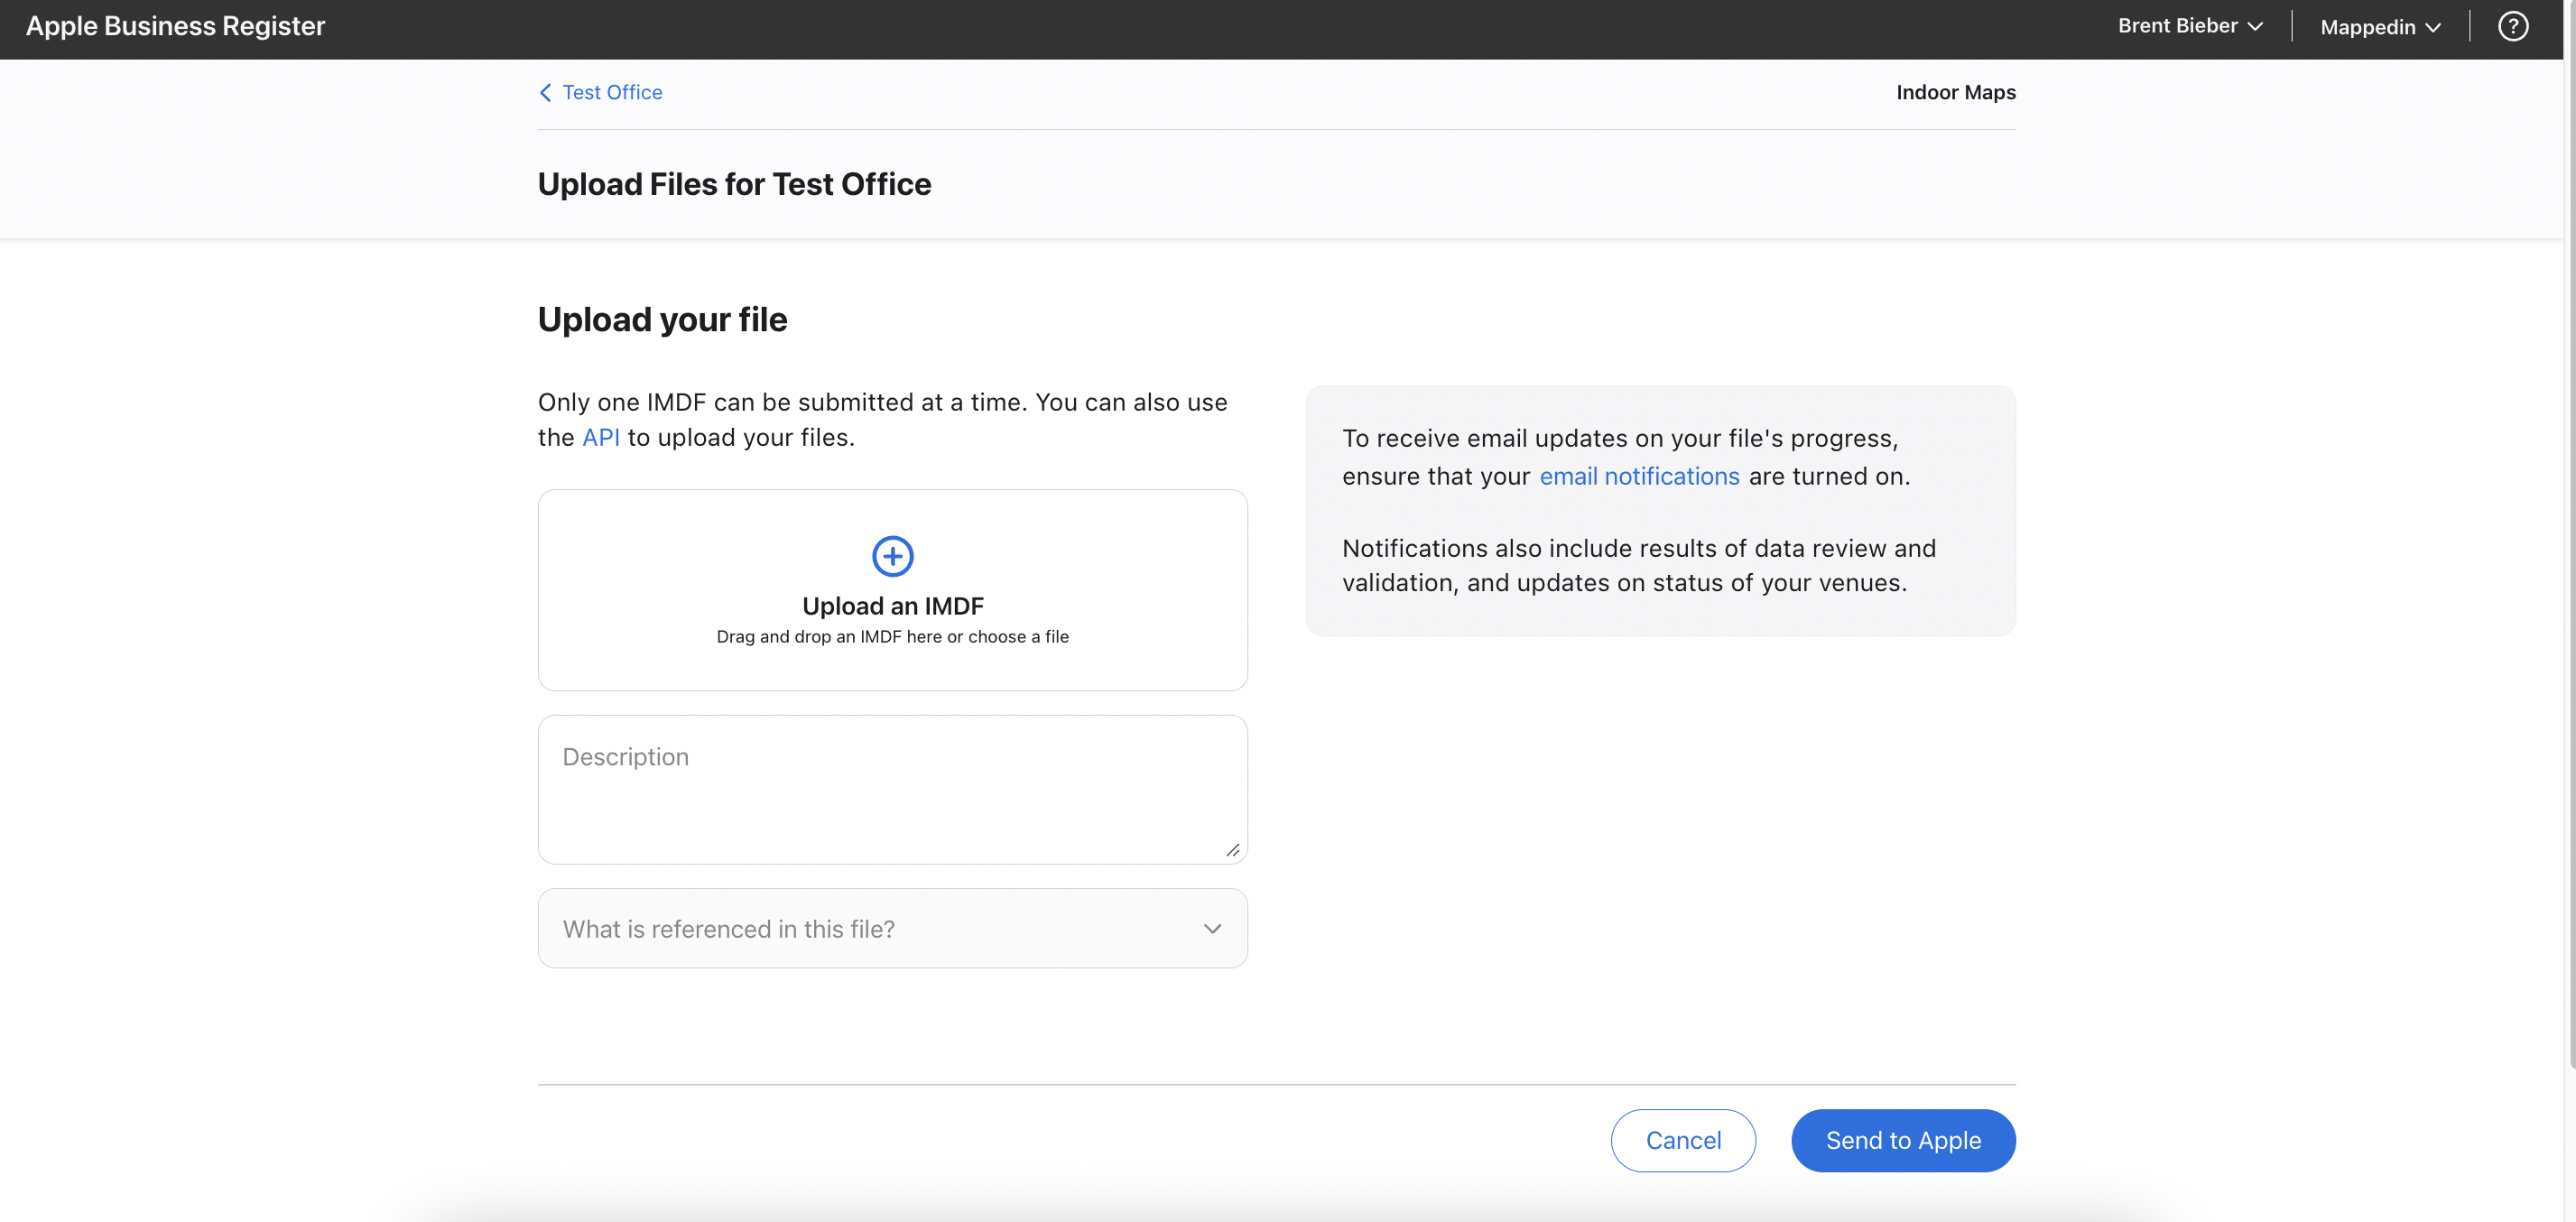
Task: Open the API link
Action: tap(600, 438)
